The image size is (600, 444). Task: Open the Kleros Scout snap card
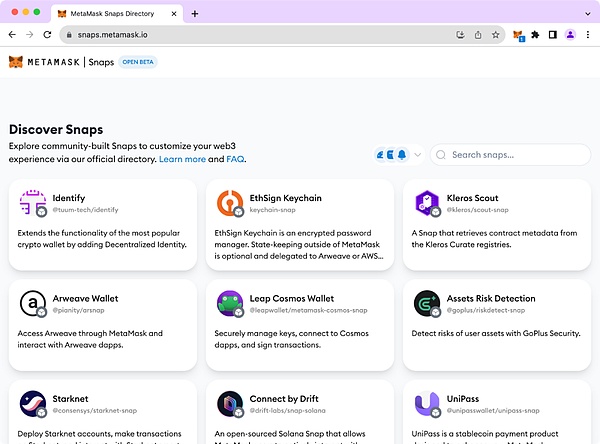click(497, 225)
